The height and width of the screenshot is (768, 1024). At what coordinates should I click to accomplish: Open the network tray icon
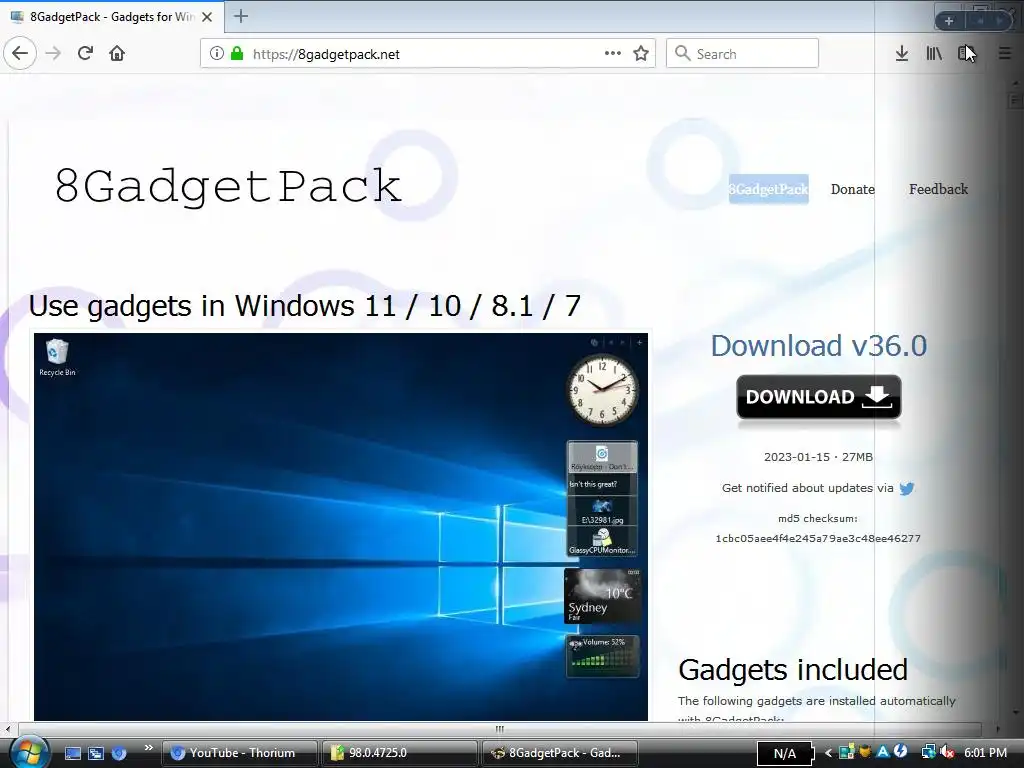[x=928, y=753]
